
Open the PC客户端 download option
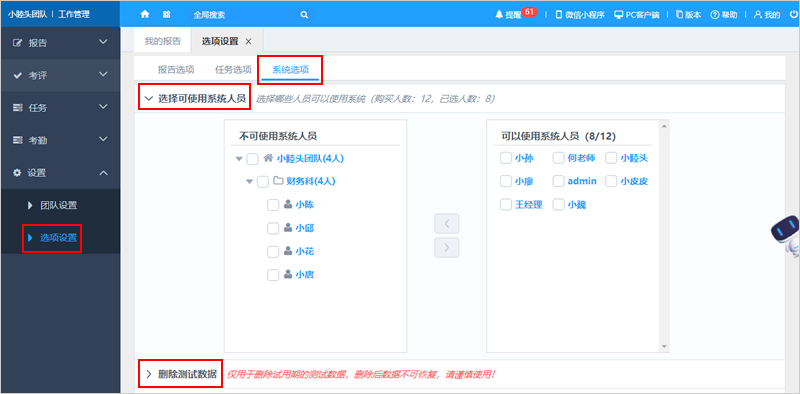[x=637, y=15]
